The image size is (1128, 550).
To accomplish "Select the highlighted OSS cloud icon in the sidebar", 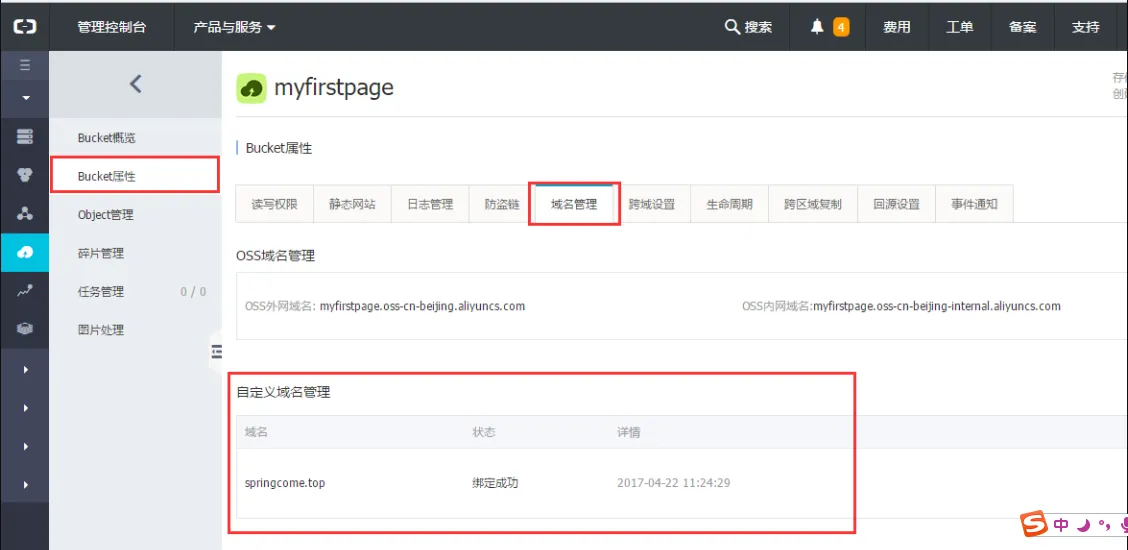I will pos(24,252).
